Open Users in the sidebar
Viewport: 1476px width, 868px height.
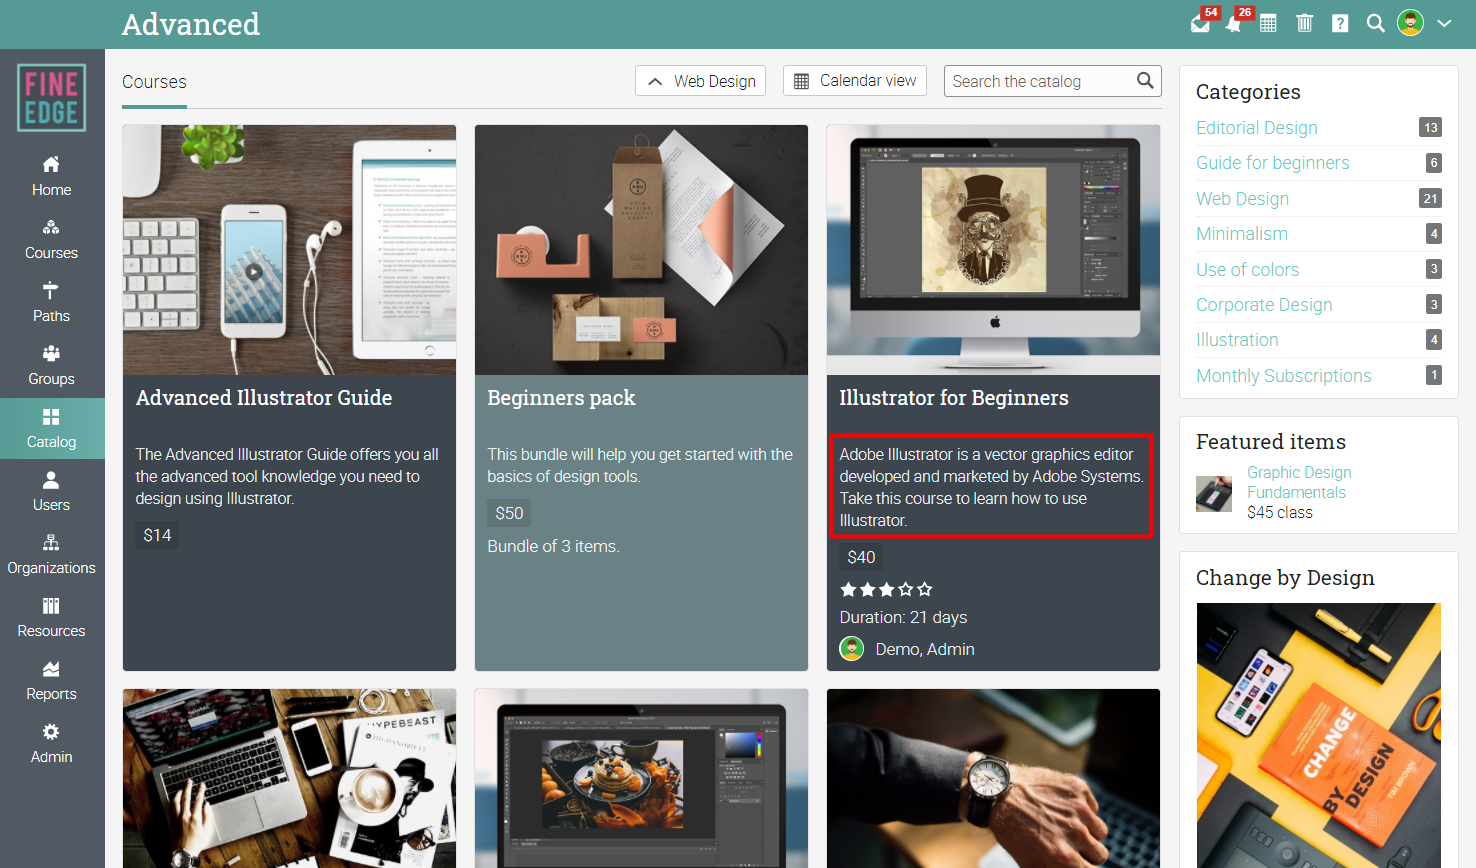click(51, 491)
